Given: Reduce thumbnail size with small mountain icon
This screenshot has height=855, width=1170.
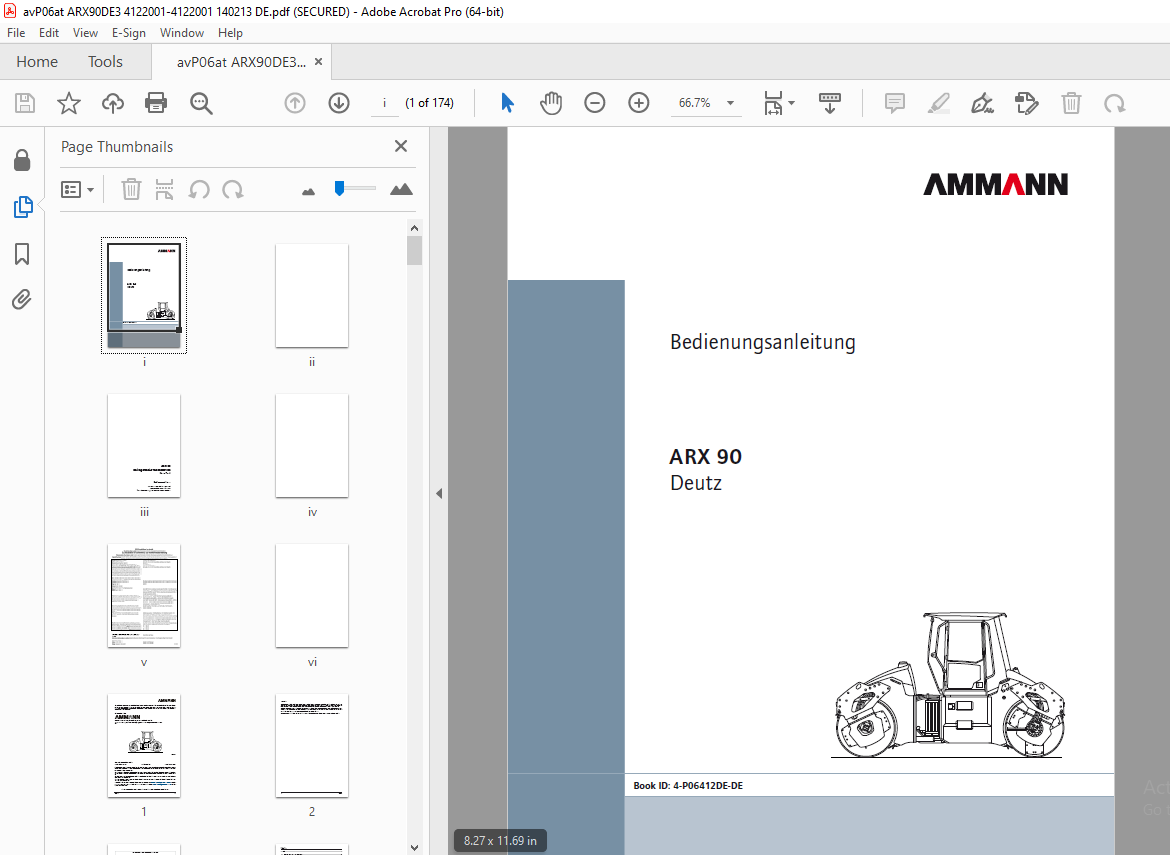Looking at the screenshot, I should coord(308,192).
